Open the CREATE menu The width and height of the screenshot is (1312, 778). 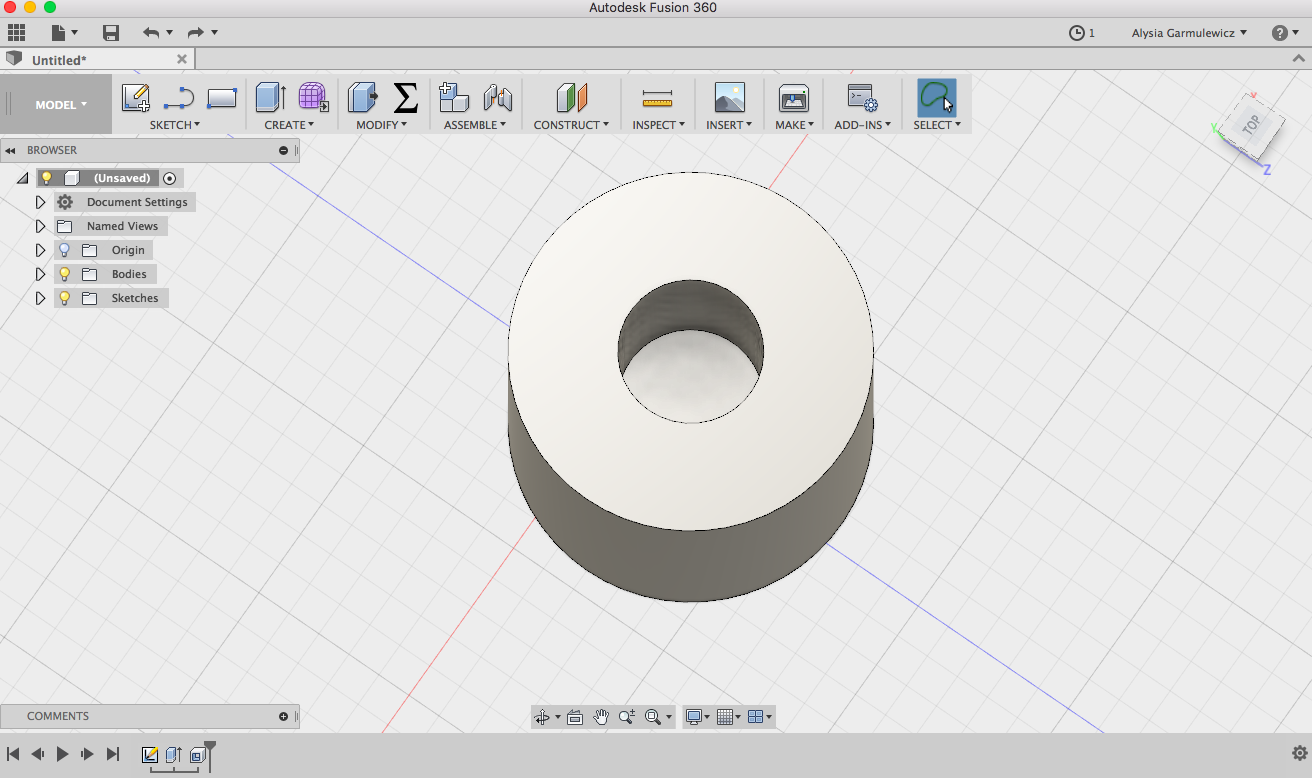click(289, 125)
